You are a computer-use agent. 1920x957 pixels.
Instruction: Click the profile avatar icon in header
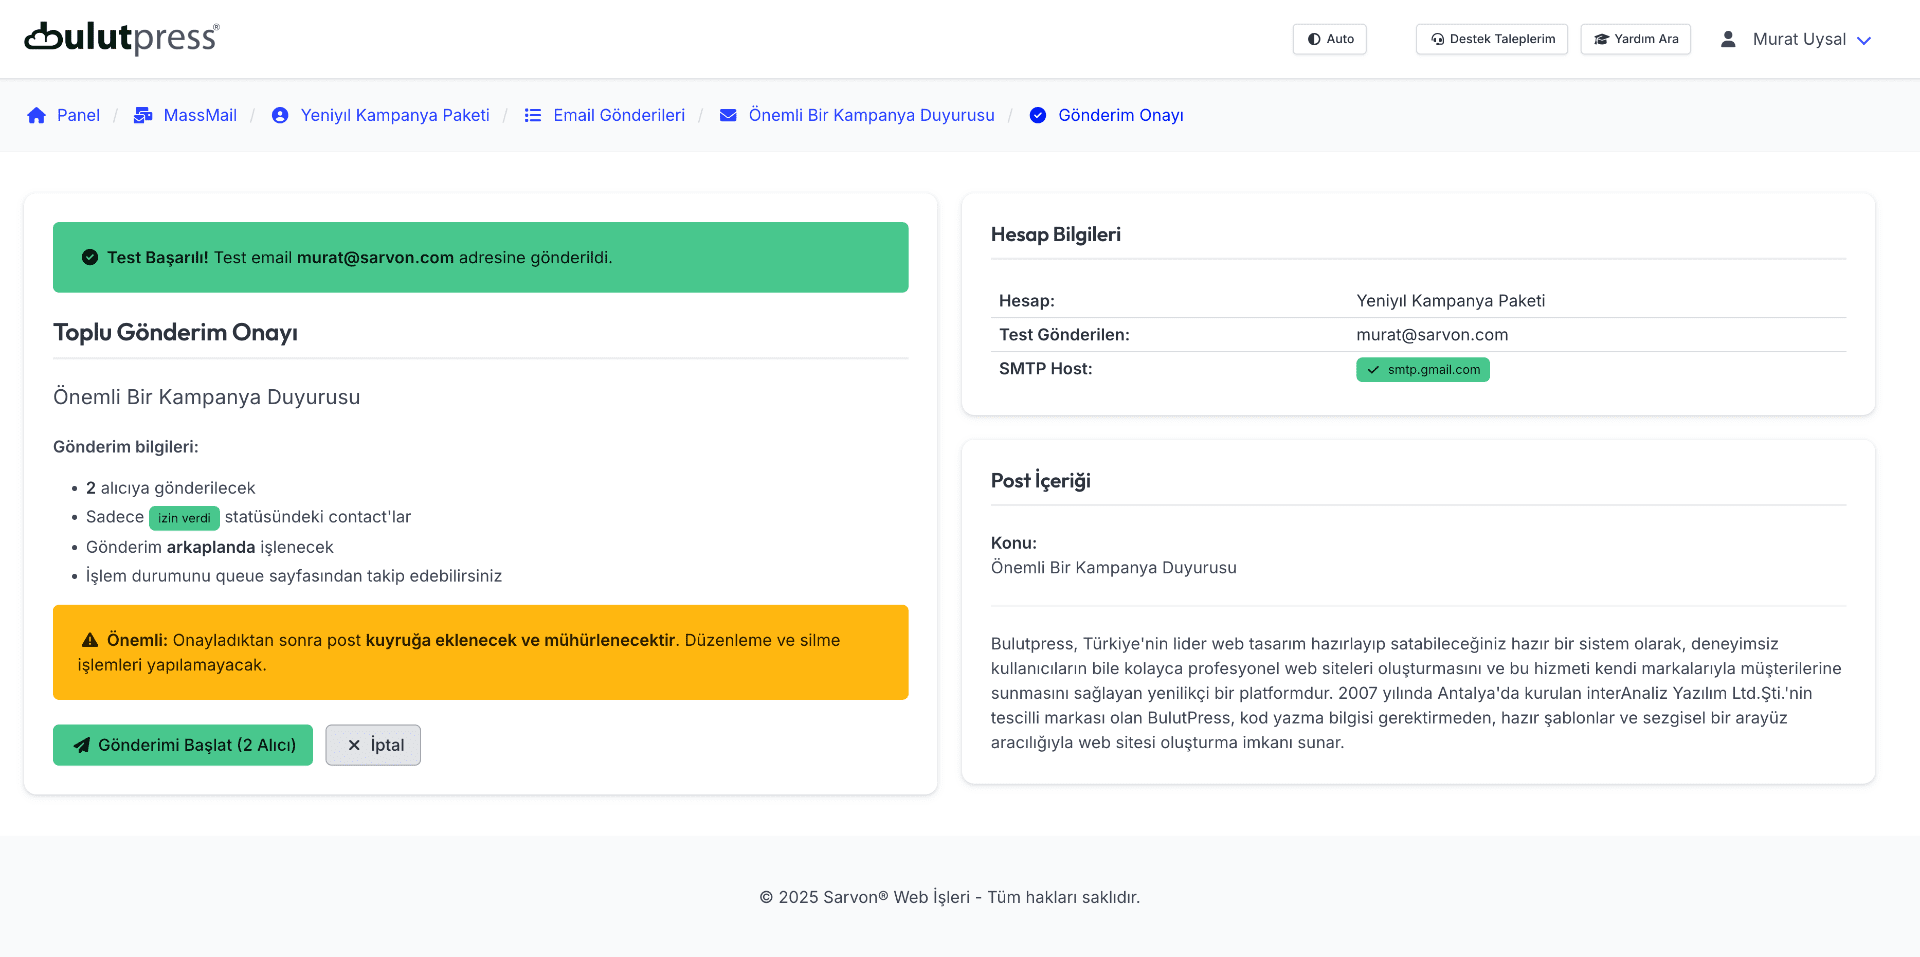(x=1728, y=39)
